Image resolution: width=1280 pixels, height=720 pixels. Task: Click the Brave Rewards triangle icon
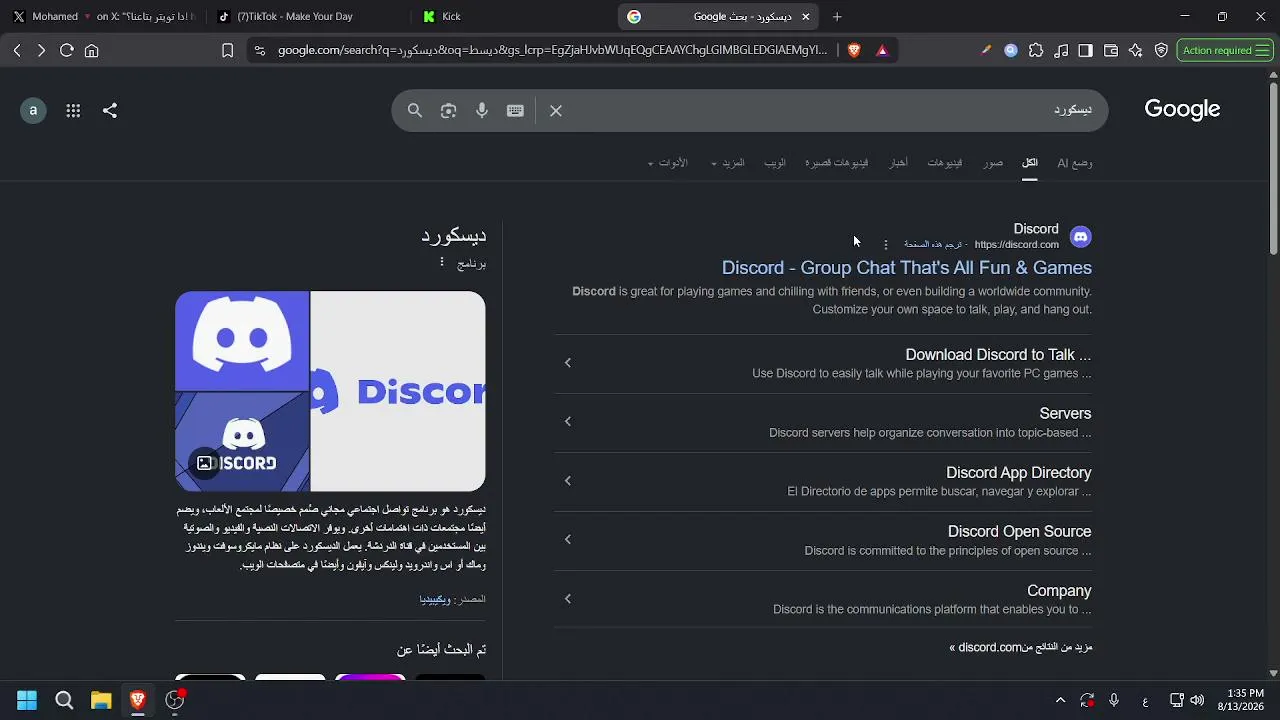tap(882, 50)
